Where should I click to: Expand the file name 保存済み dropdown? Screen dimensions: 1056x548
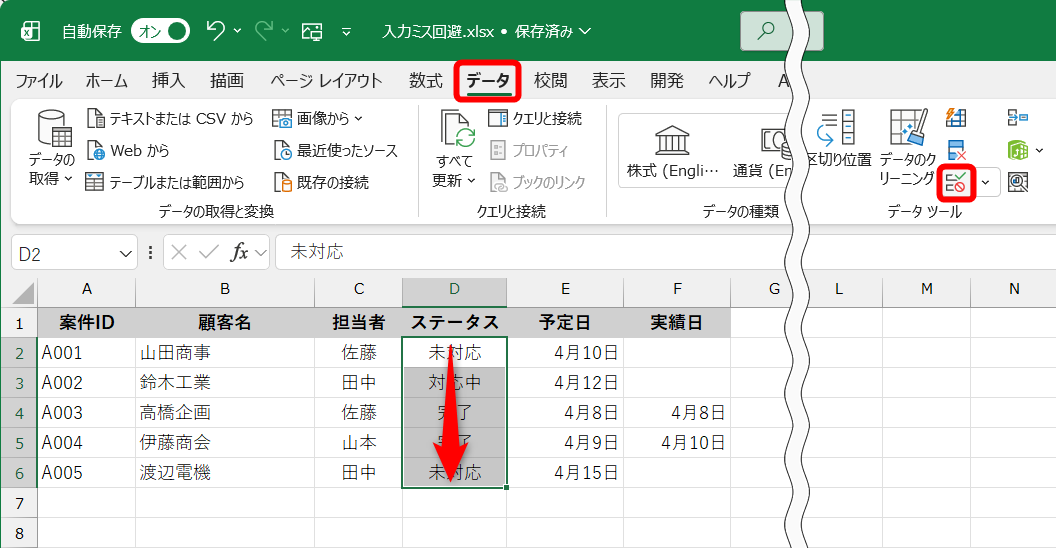point(585,31)
